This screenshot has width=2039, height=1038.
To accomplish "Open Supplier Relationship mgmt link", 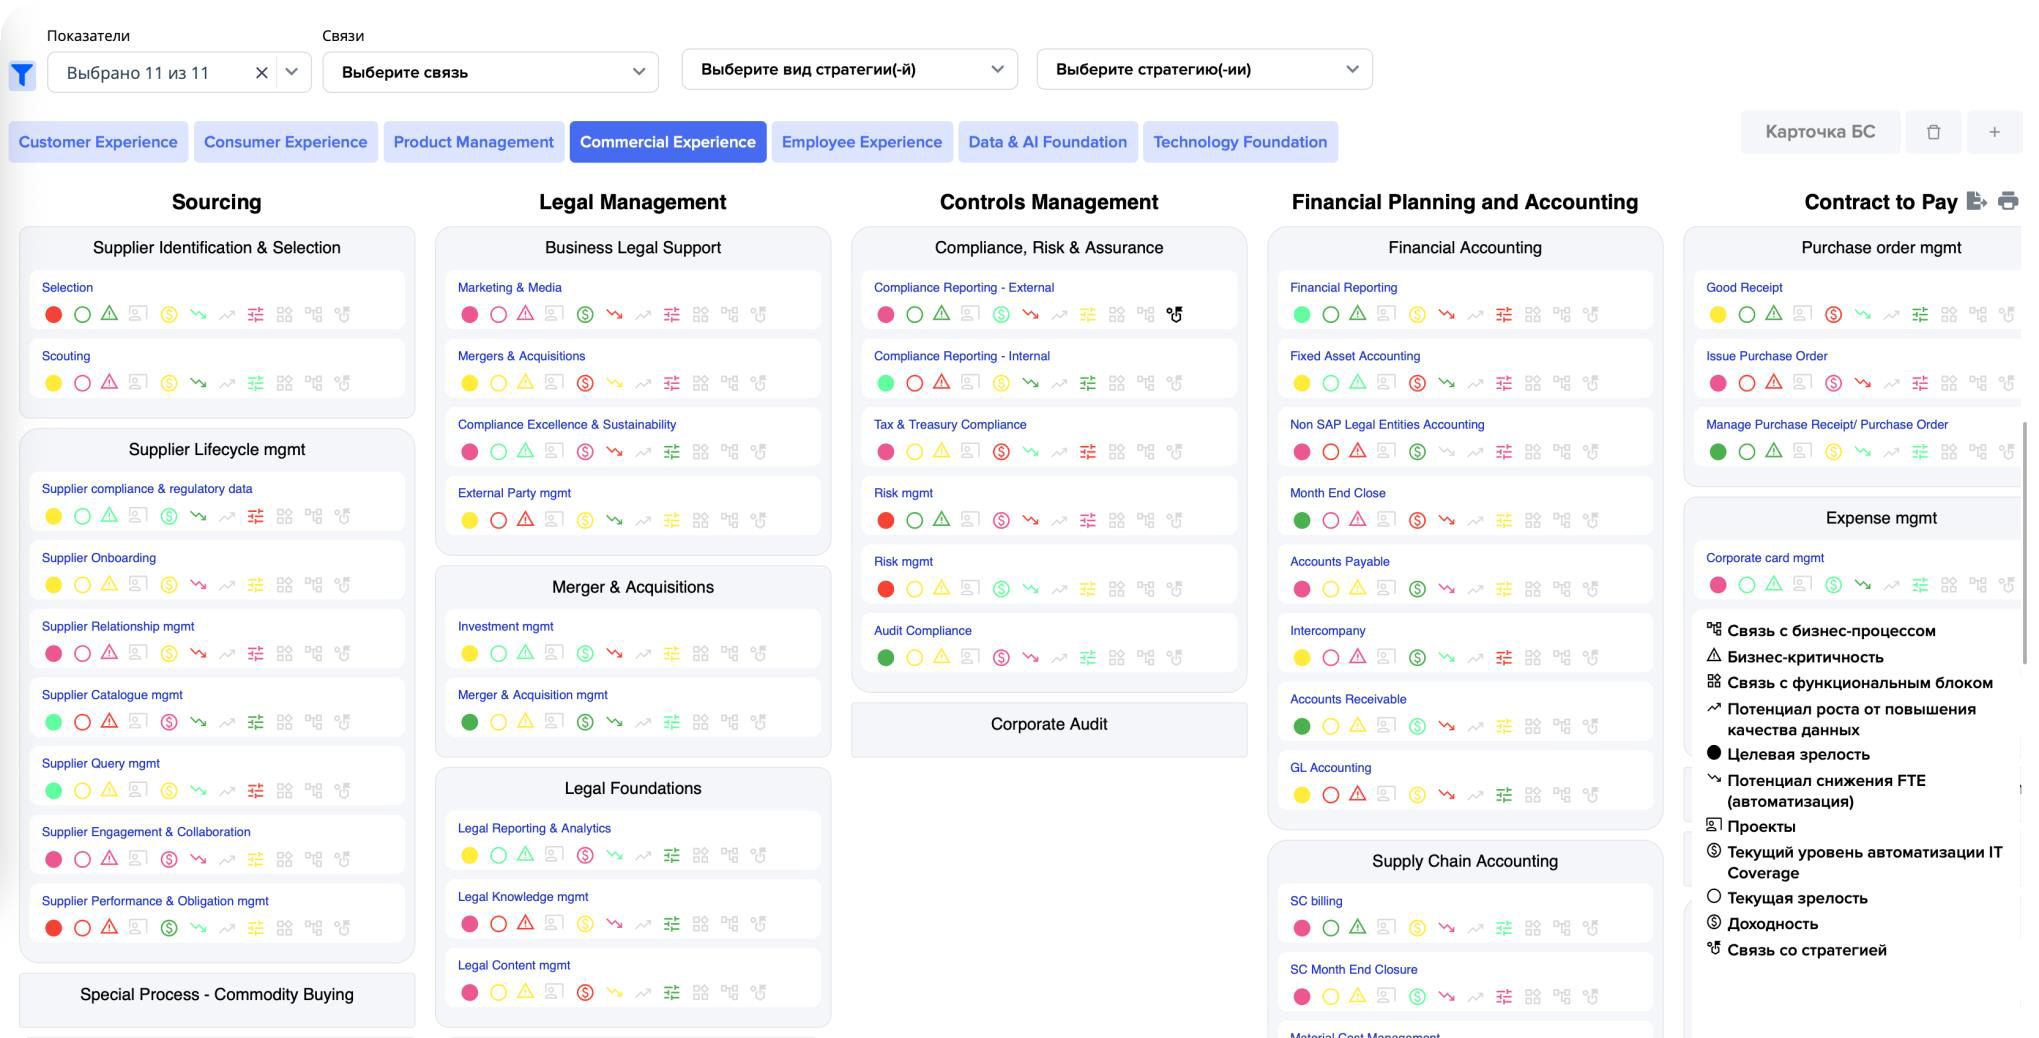I will [118, 627].
